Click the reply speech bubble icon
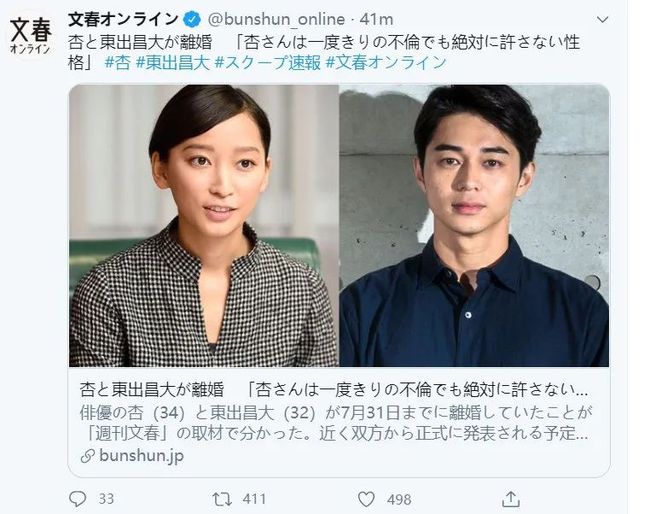 click(x=77, y=499)
